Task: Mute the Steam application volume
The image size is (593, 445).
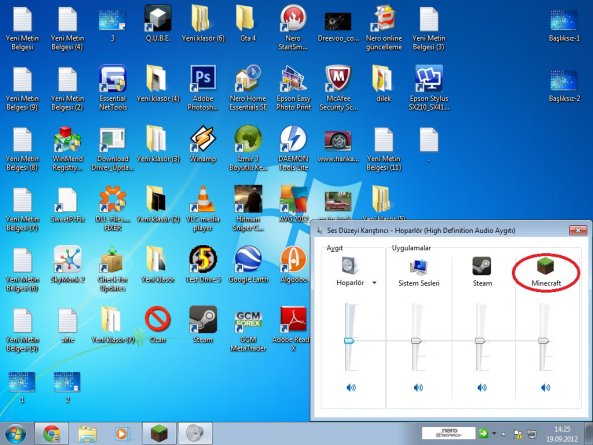Action: 482,387
